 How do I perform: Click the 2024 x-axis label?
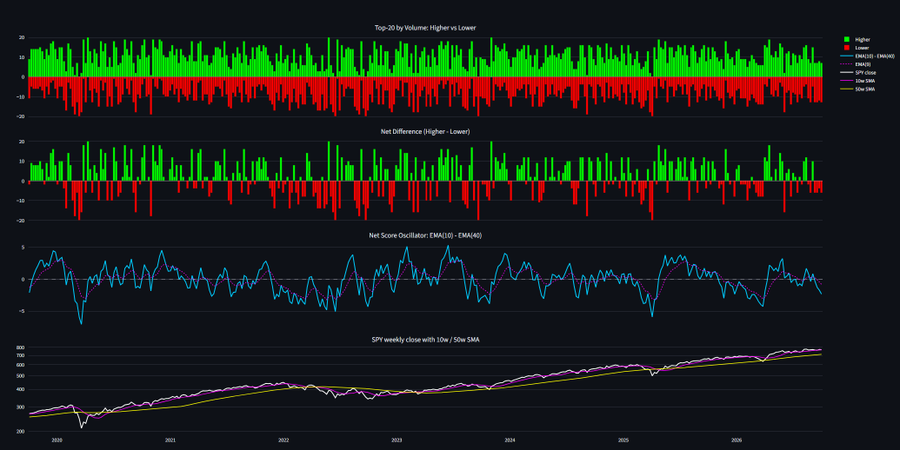(x=510, y=440)
